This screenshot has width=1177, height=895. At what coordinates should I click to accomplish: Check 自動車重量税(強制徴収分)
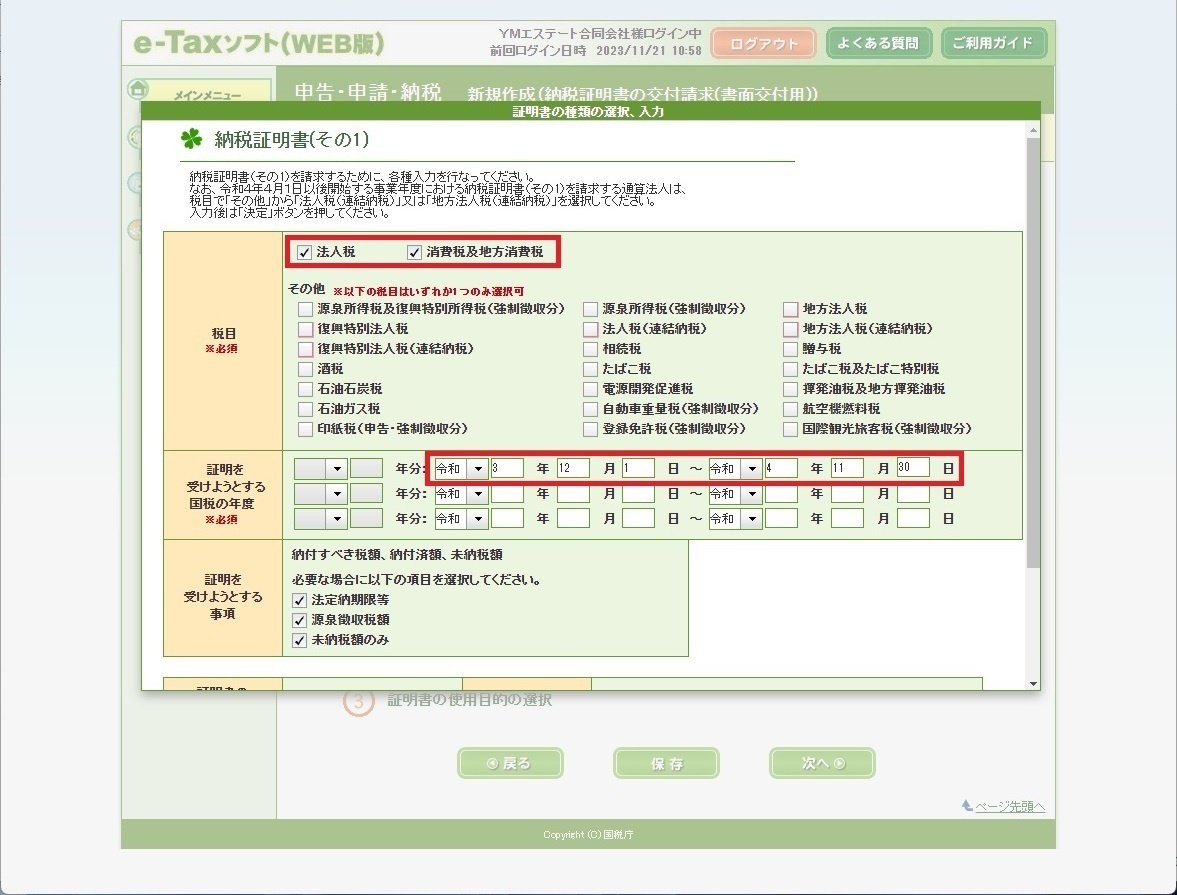(x=591, y=409)
